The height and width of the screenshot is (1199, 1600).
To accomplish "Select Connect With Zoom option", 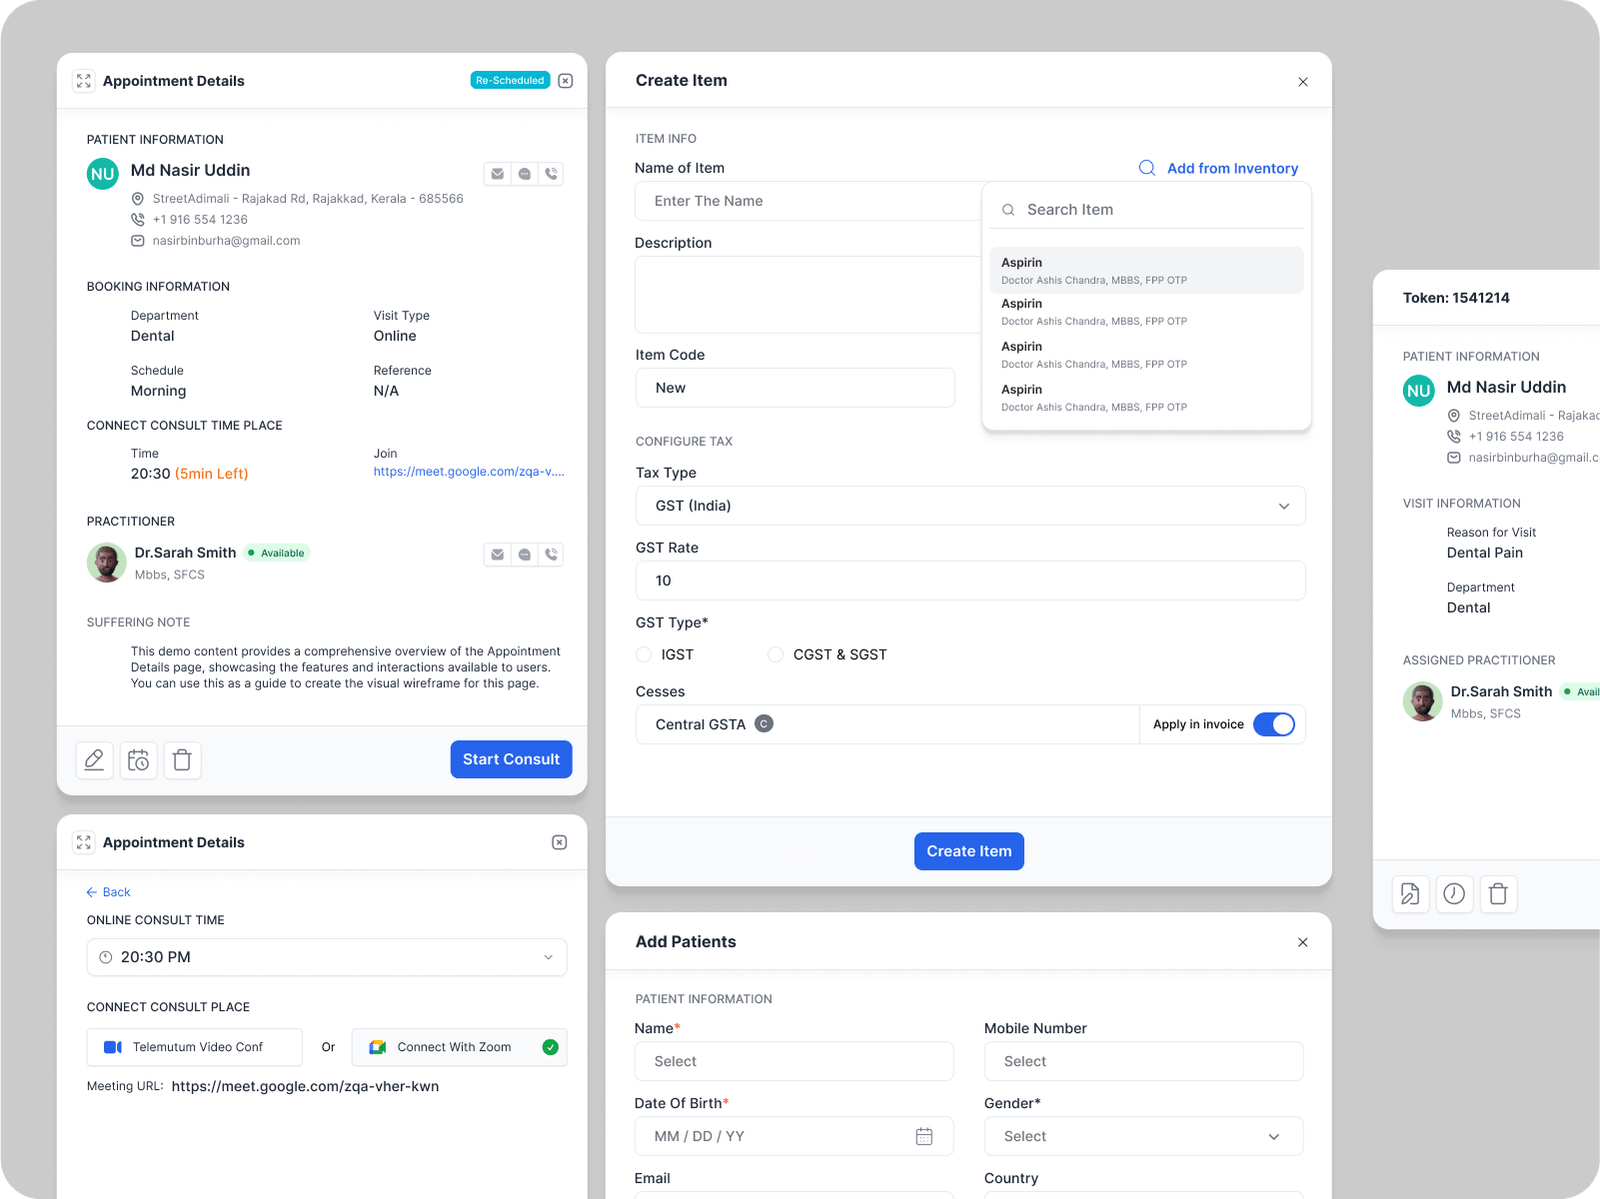I will coord(459,1047).
